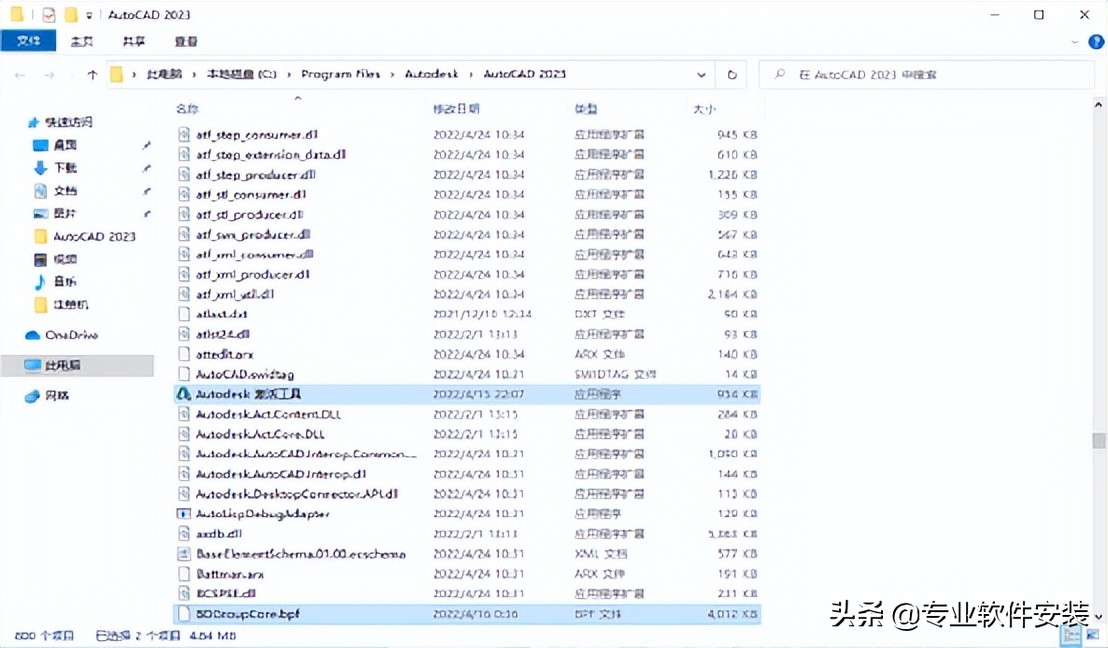
Task: Select 本地磁盘 (C:) in the address path
Action: tap(241, 73)
